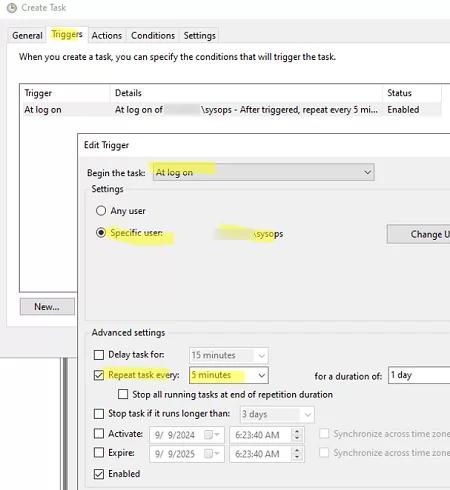Switch to the Actions tab
Screen dimensions: 450x490
point(107,35)
